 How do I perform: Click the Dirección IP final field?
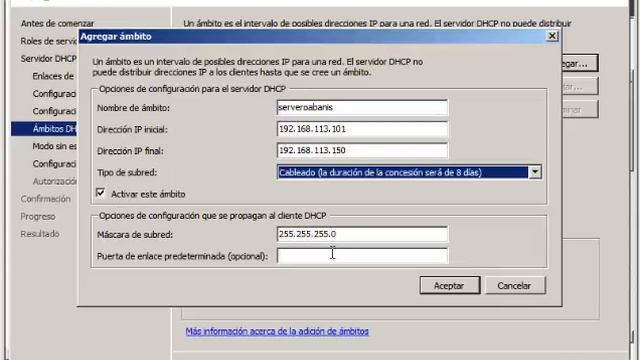coord(362,150)
